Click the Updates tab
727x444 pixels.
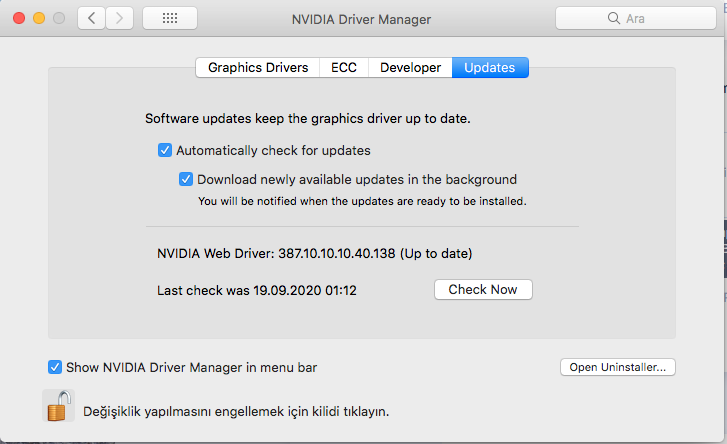pos(490,68)
